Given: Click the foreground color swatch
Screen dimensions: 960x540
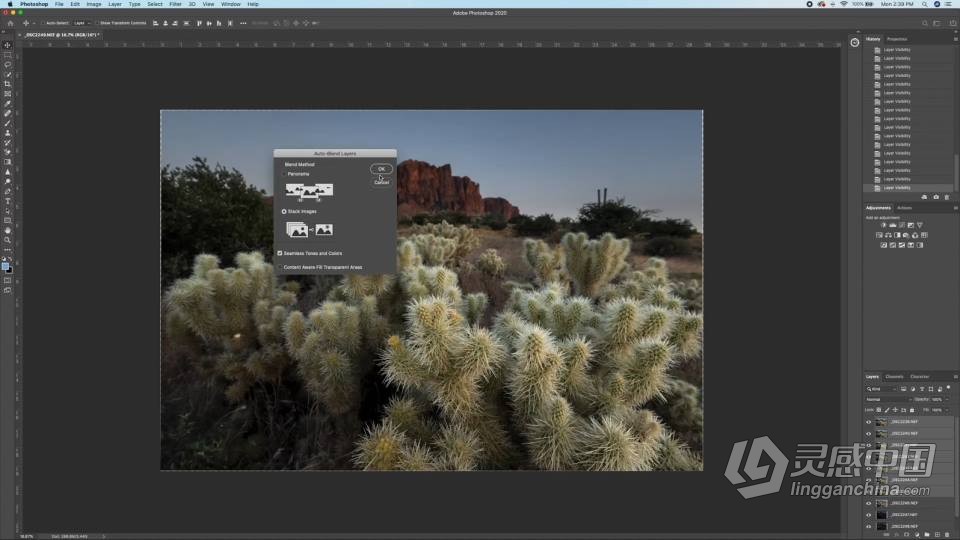Looking at the screenshot, I should click(6, 266).
